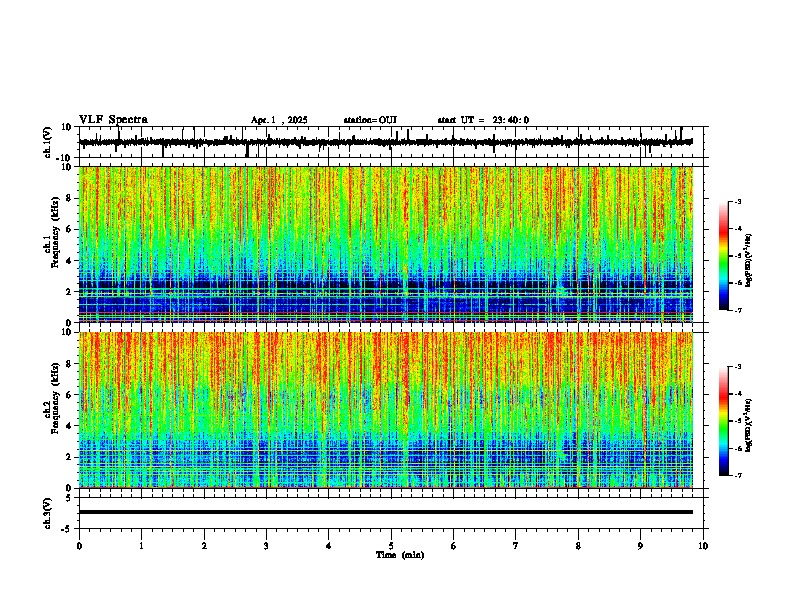Click the "-3" label on ch.2 color bar
Screen dimensions: 792x612
point(738,367)
